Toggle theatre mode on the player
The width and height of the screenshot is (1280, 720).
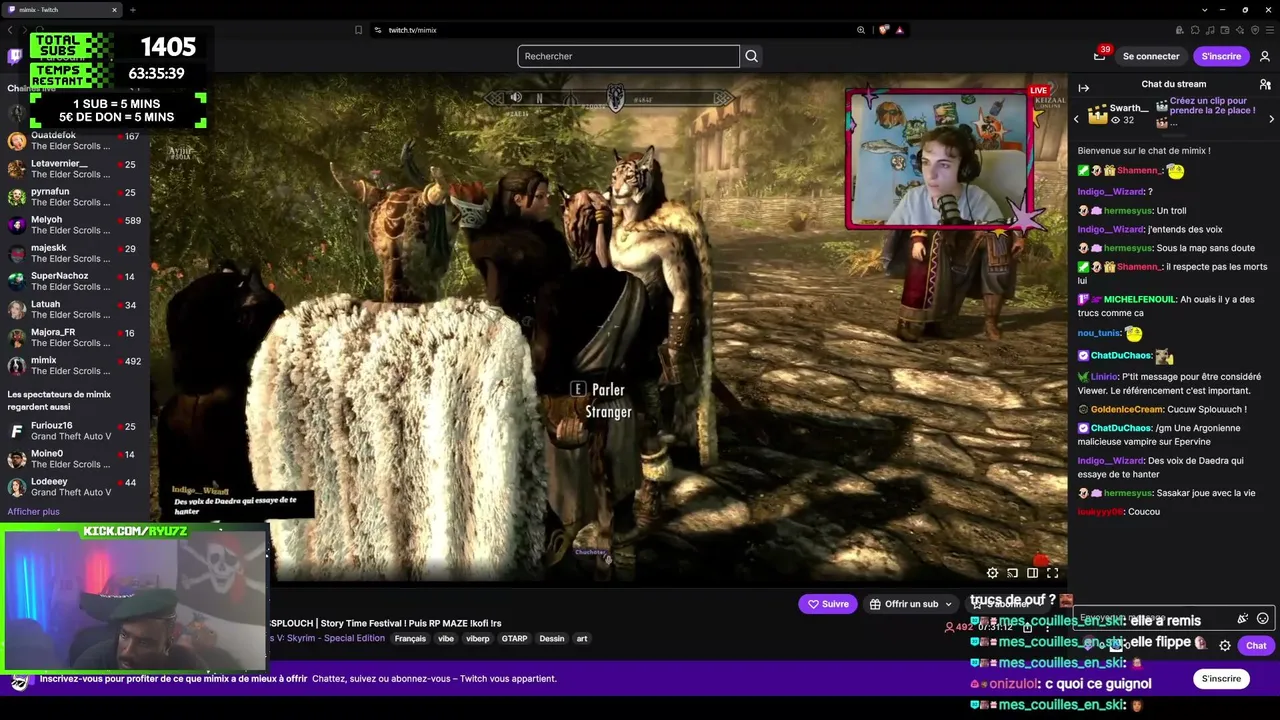pyautogui.click(x=1032, y=573)
